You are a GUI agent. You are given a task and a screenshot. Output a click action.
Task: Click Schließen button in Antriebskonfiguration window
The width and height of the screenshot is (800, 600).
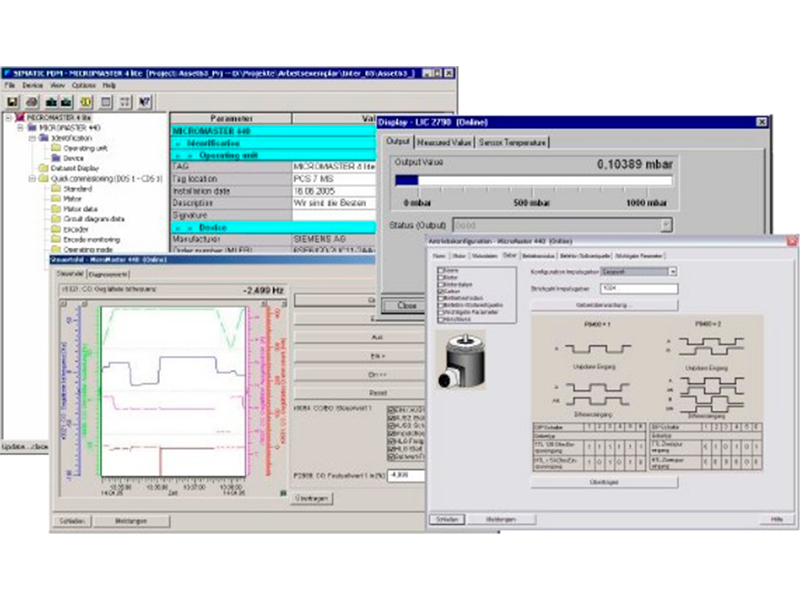(447, 519)
